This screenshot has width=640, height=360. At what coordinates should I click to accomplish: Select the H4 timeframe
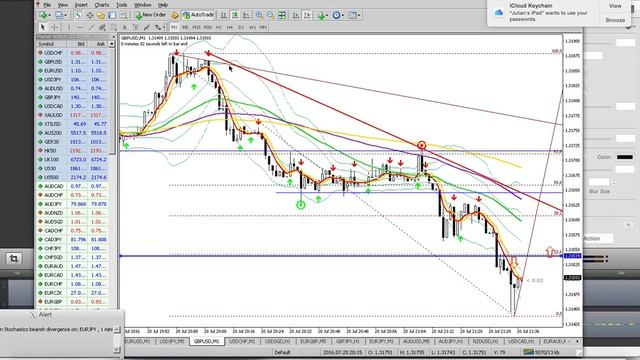(x=229, y=27)
